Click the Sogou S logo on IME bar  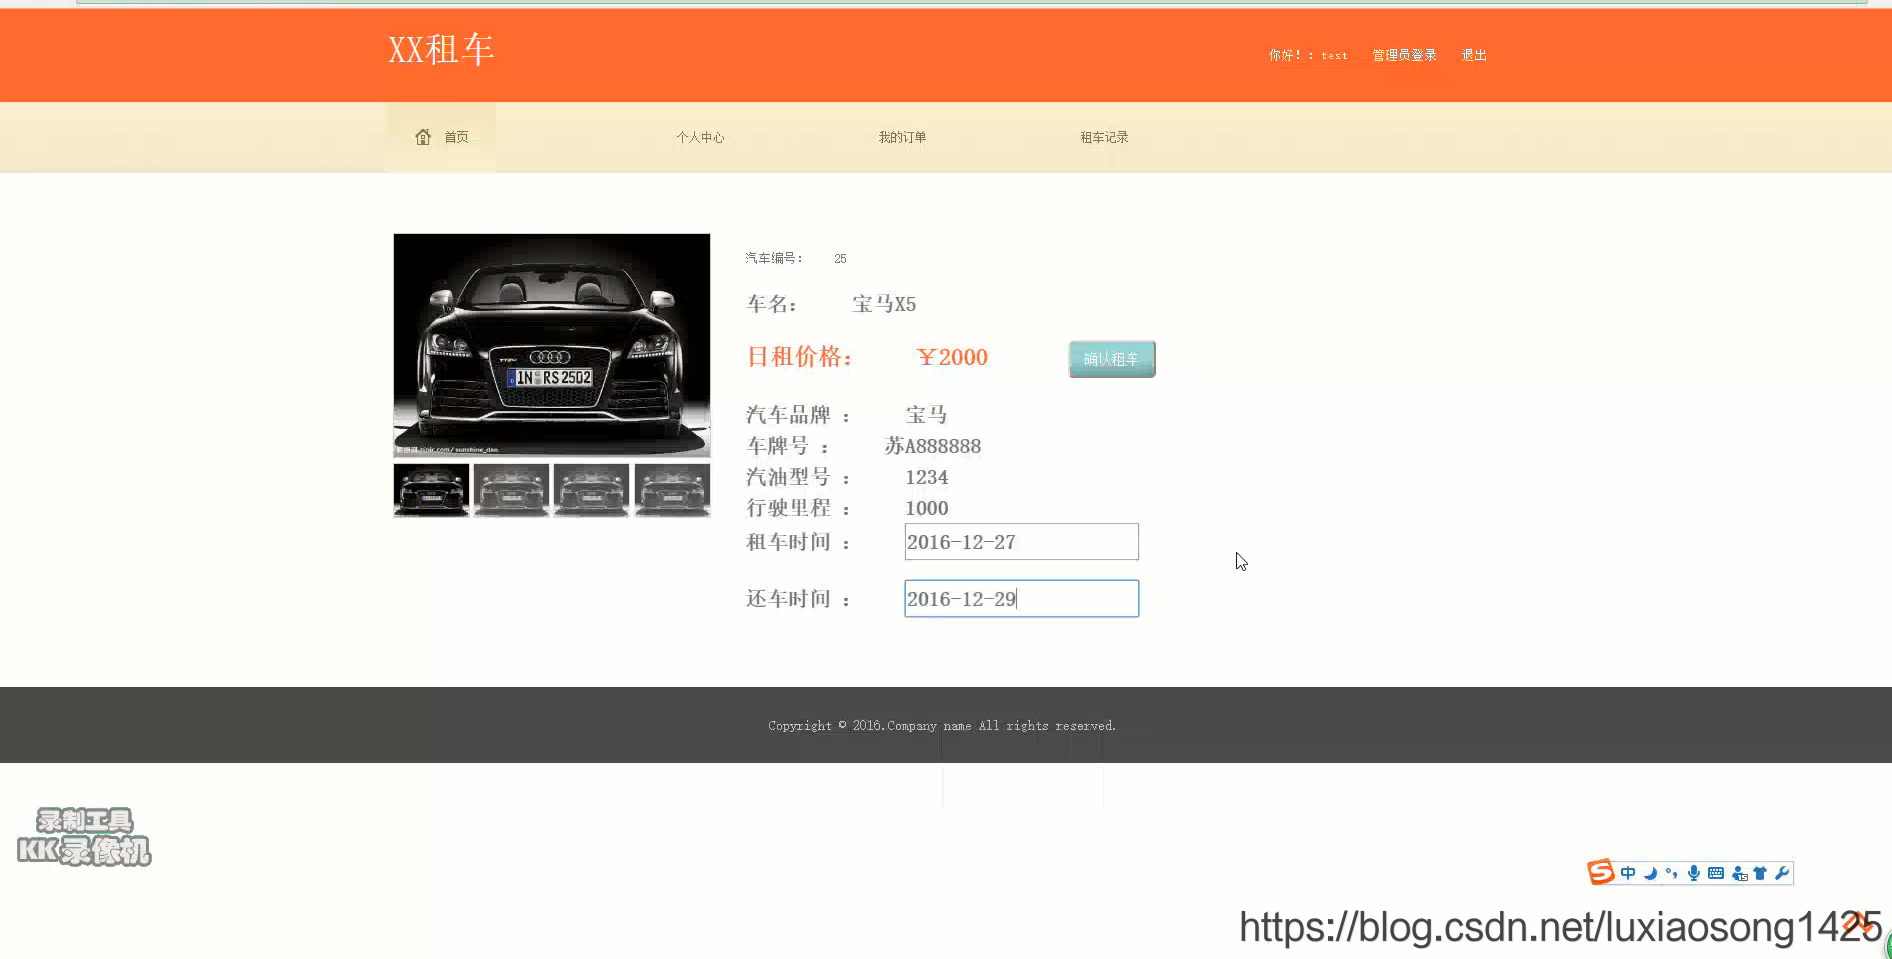click(x=1601, y=872)
